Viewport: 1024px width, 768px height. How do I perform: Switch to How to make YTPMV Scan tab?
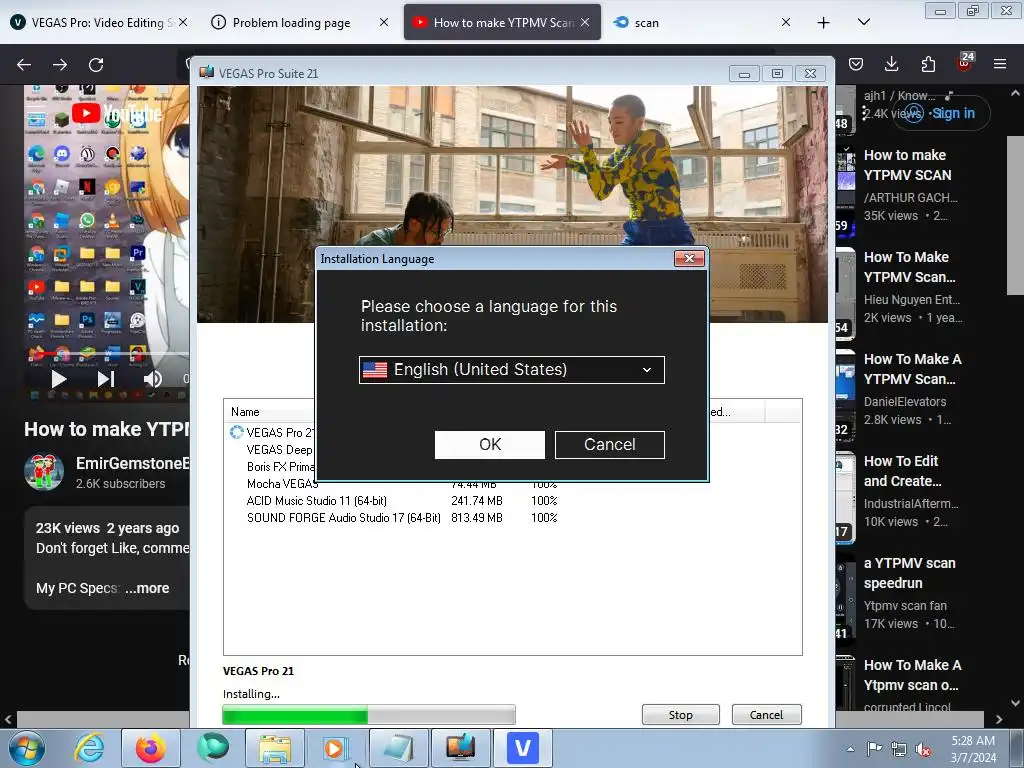click(x=503, y=23)
